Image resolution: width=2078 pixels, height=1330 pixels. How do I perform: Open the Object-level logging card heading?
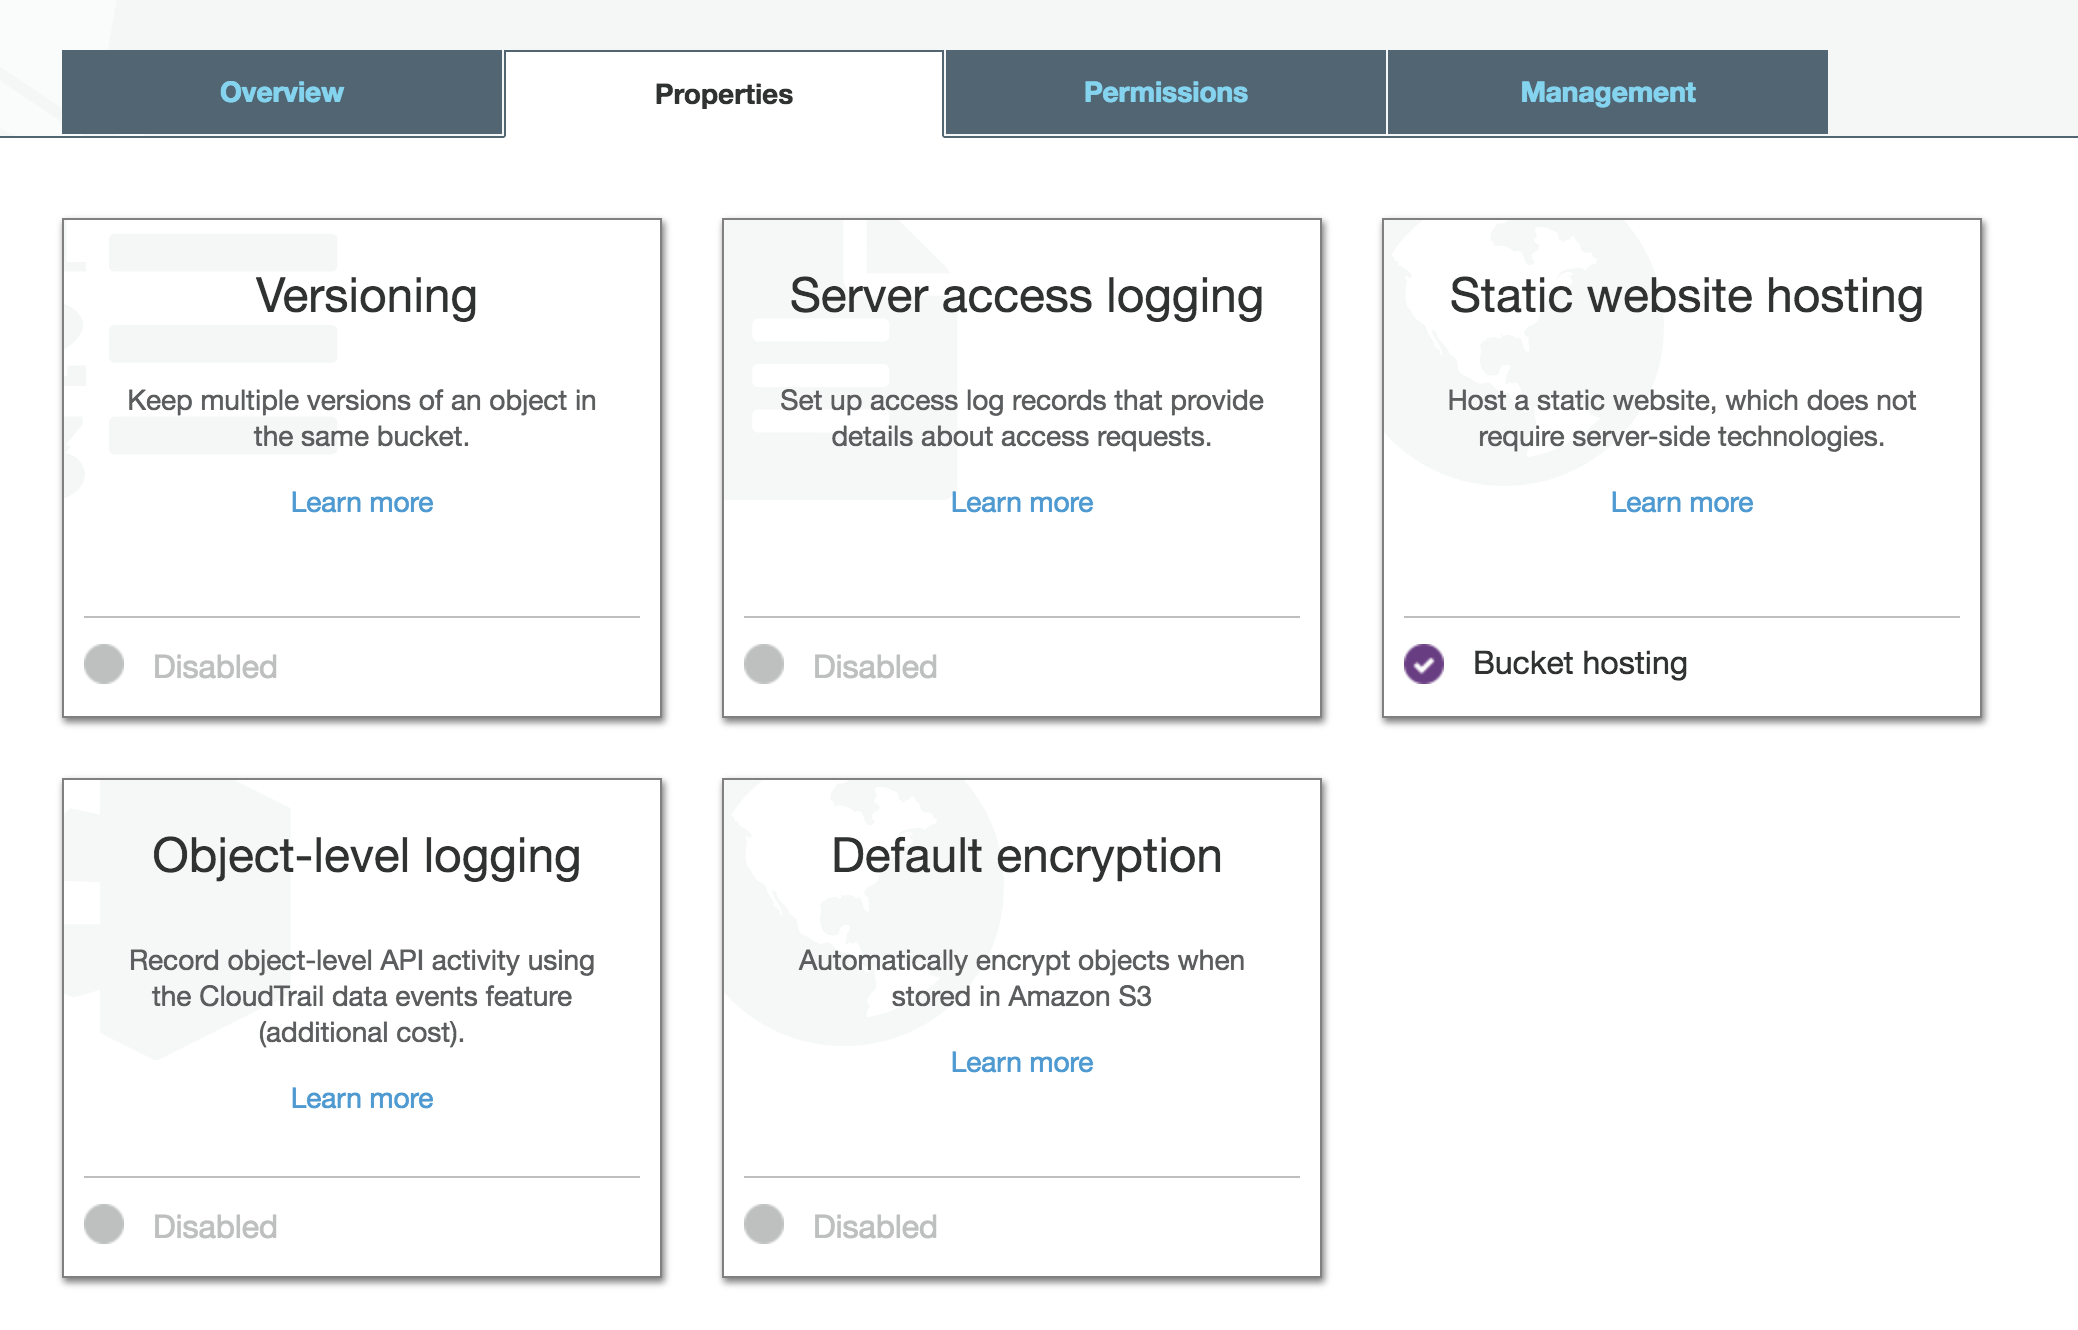point(366,856)
